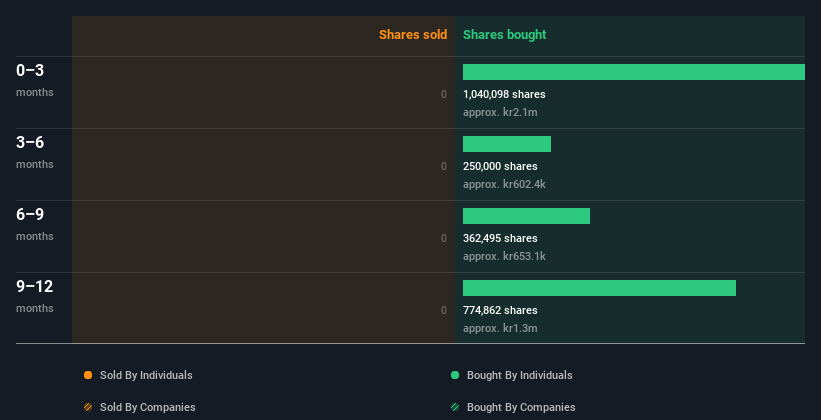Click the 9–12 months green bought bar
The image size is (821, 420).
[x=599, y=288]
